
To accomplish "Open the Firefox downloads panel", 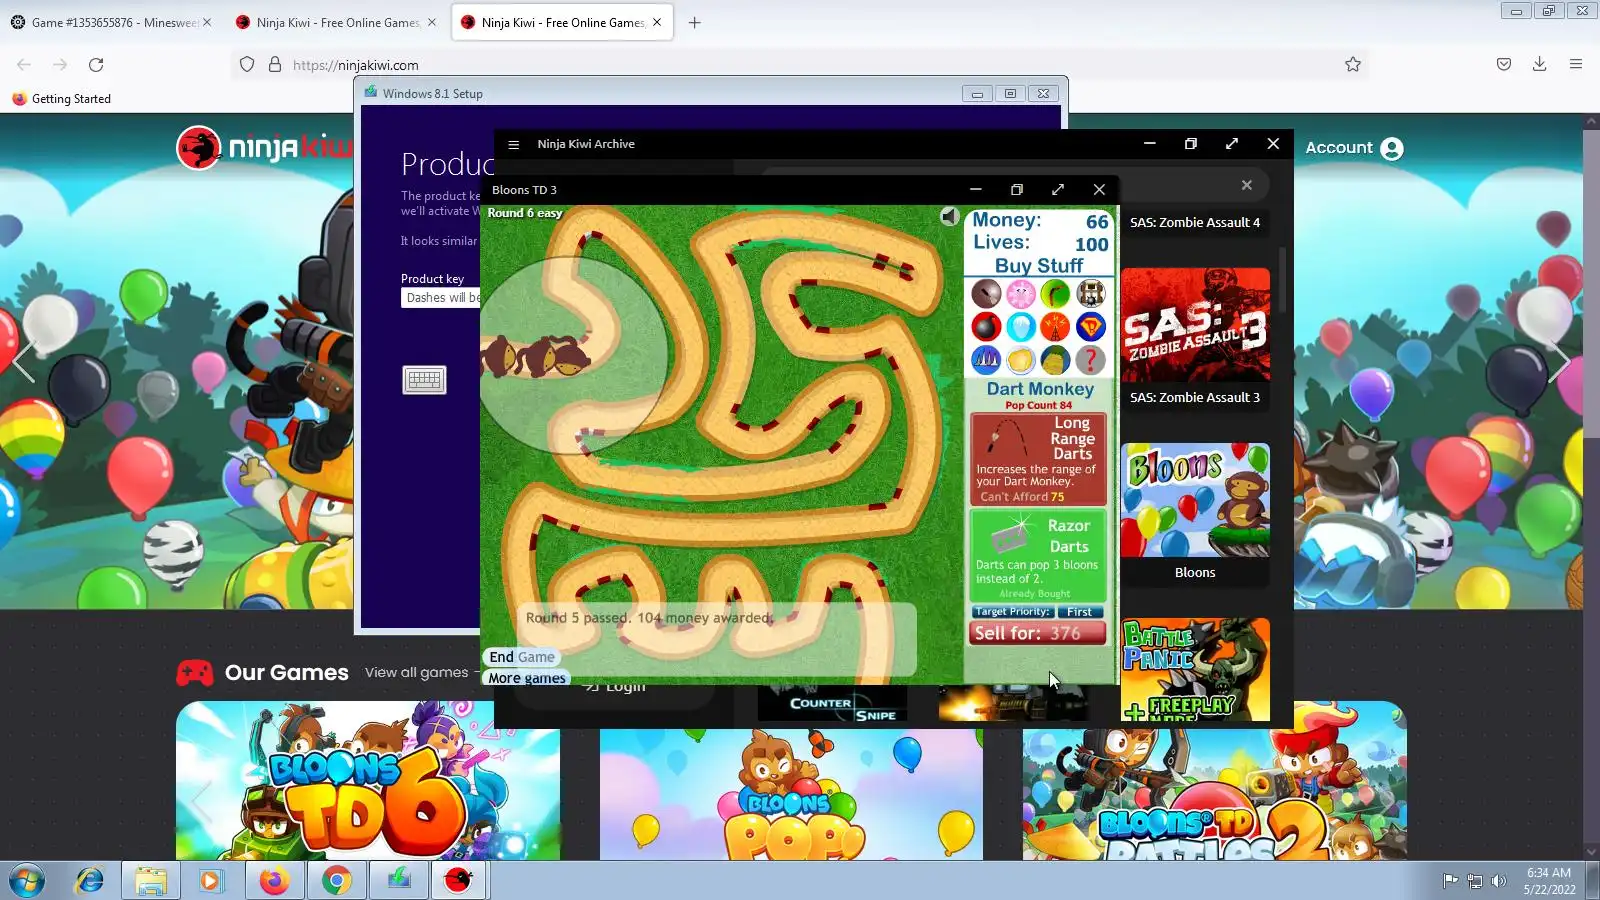I will click(x=1539, y=65).
